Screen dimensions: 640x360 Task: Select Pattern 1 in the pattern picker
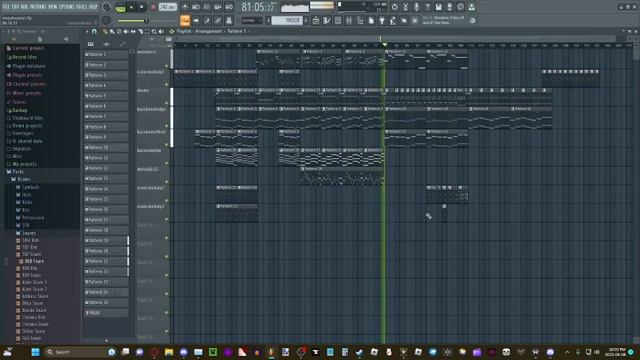(x=106, y=54)
